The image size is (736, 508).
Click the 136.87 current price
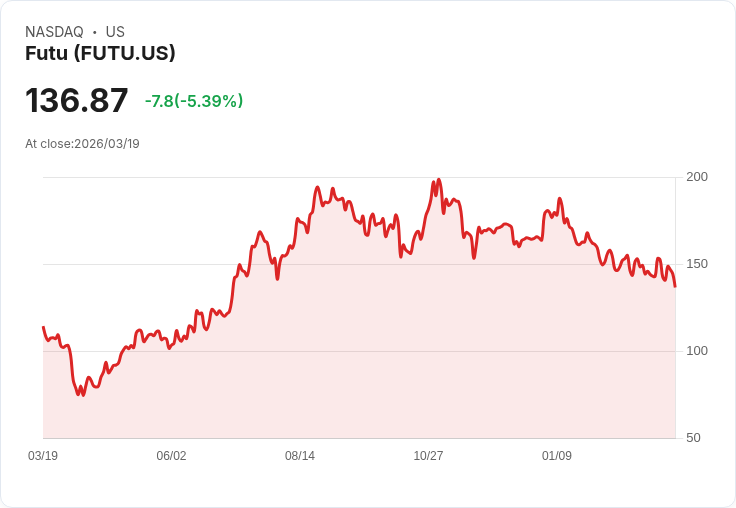(x=77, y=101)
